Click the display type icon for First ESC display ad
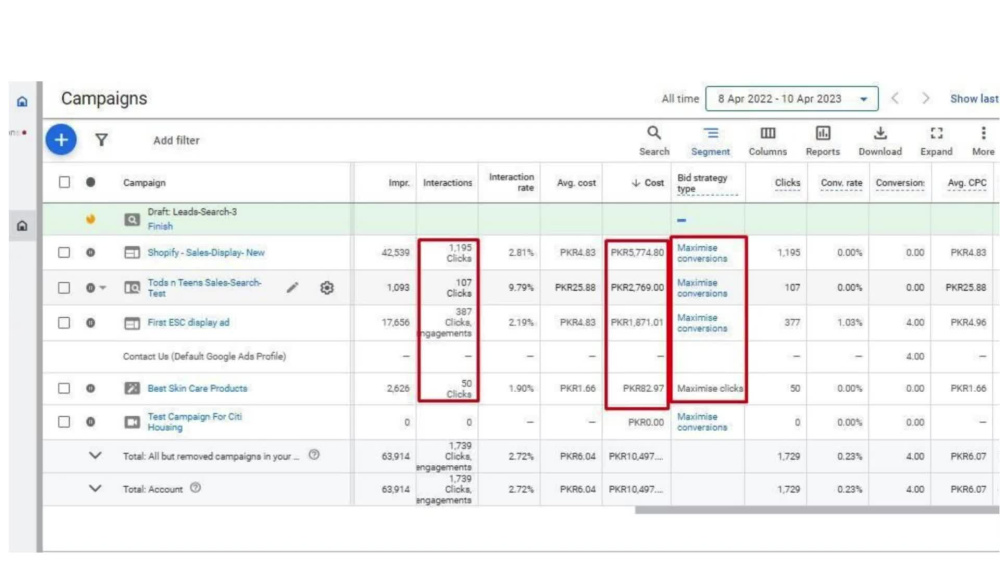This screenshot has height=563, width=1000. [132, 323]
